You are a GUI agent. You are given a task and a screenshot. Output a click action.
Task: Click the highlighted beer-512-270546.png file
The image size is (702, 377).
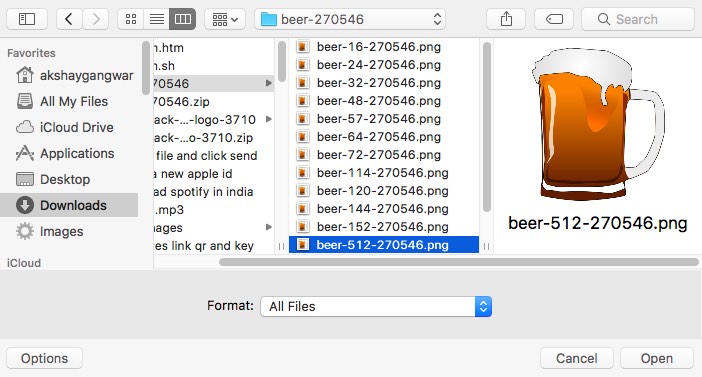(x=384, y=244)
